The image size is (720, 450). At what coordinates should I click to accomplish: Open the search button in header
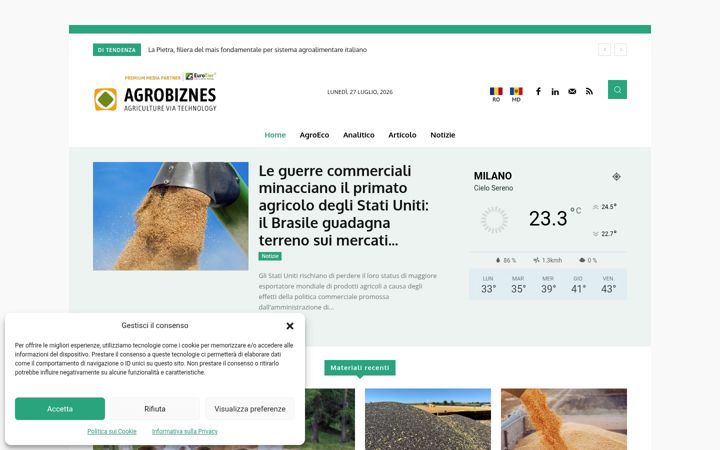coord(617,90)
